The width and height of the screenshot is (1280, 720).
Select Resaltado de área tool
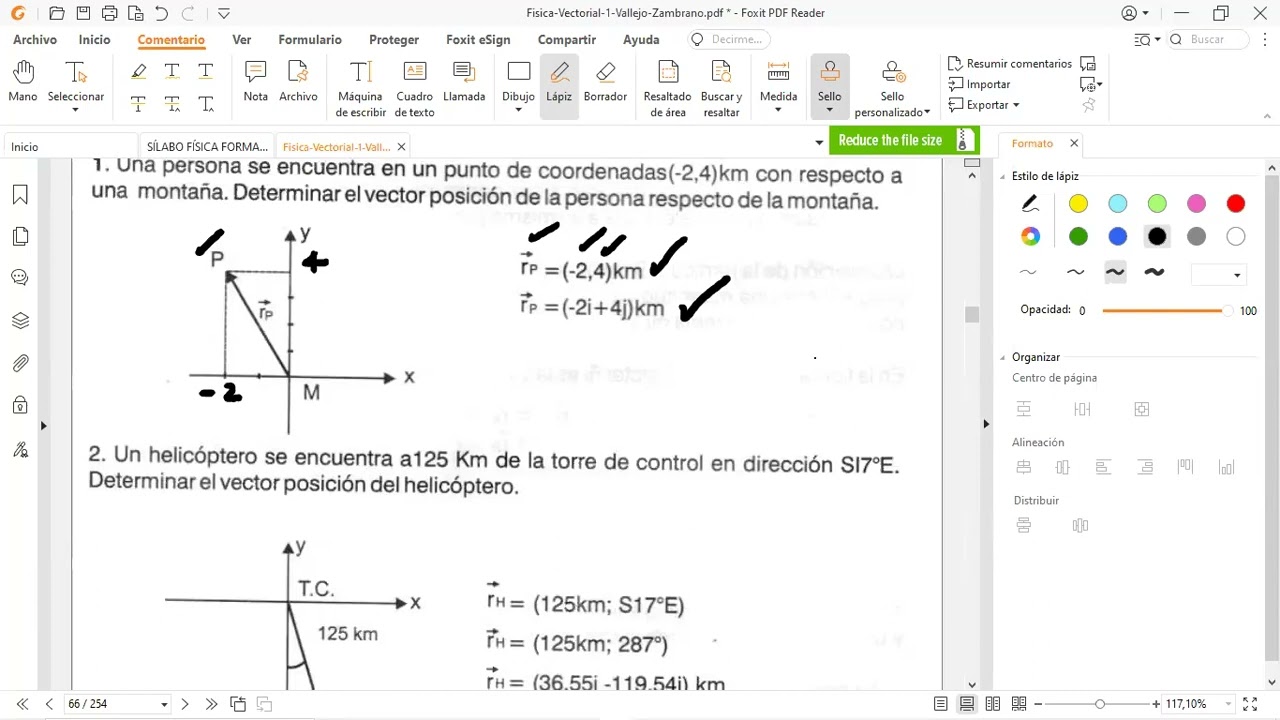[667, 88]
